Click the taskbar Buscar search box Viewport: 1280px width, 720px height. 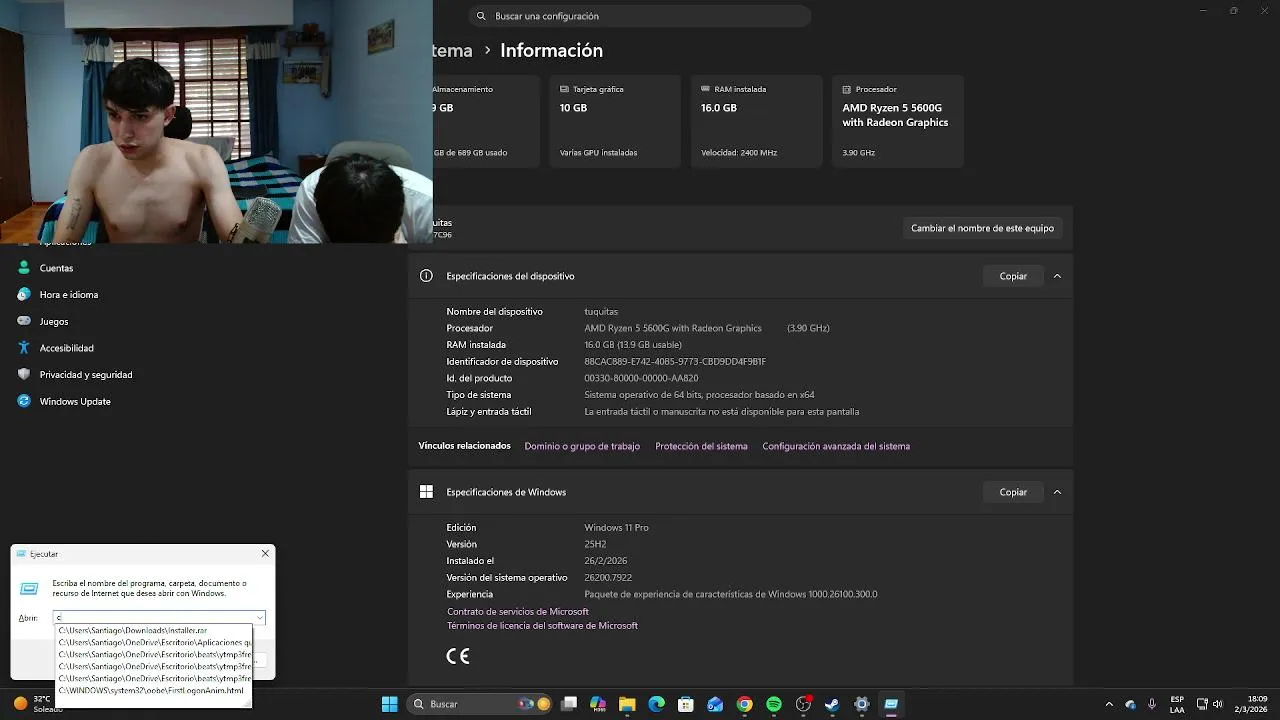click(x=481, y=704)
